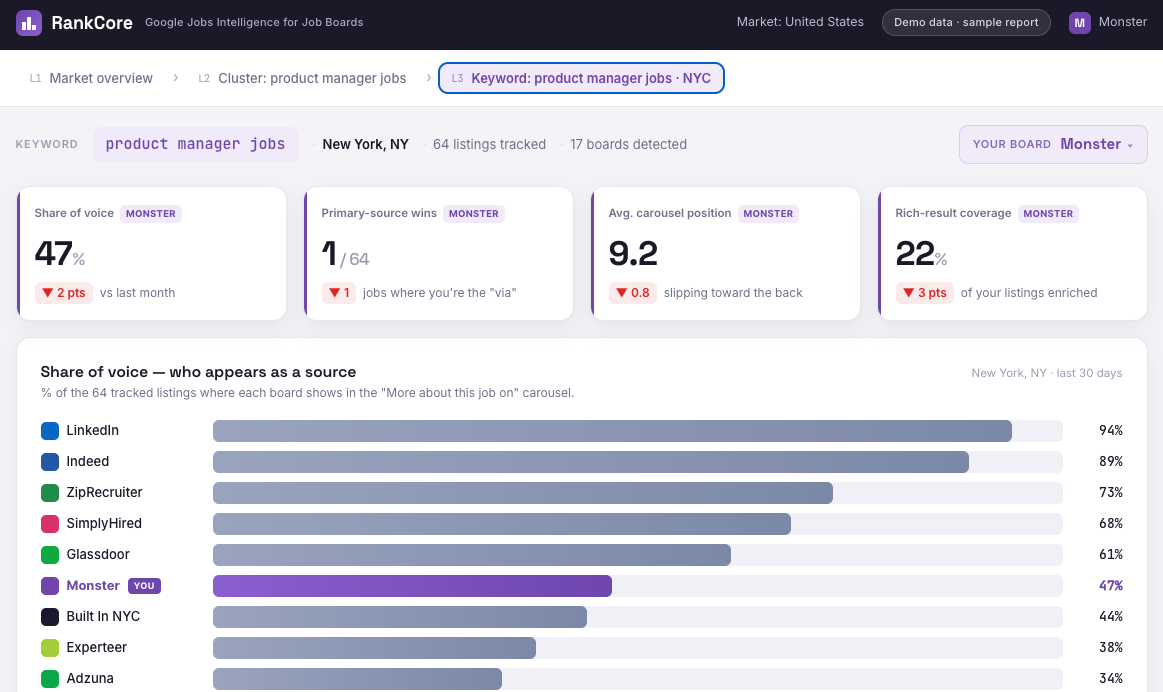Viewport: 1163px width, 692px height.
Task: Go to L2 Cluster: product manager jobs
Action: click(x=303, y=79)
